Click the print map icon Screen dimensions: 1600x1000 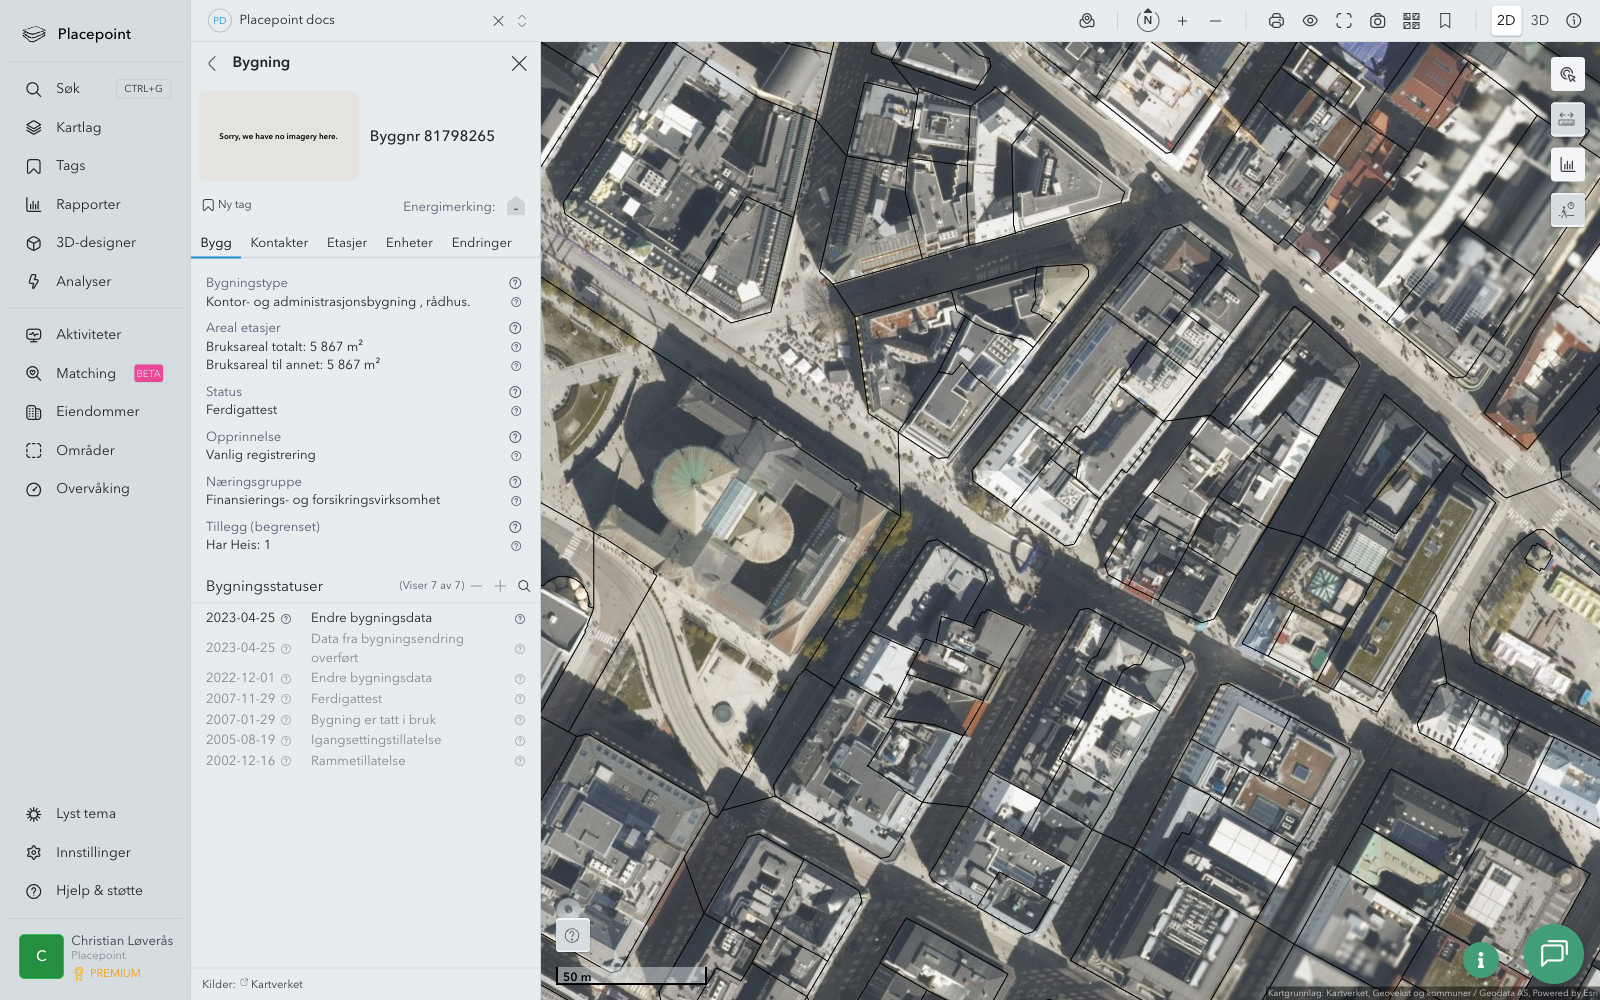click(1276, 21)
